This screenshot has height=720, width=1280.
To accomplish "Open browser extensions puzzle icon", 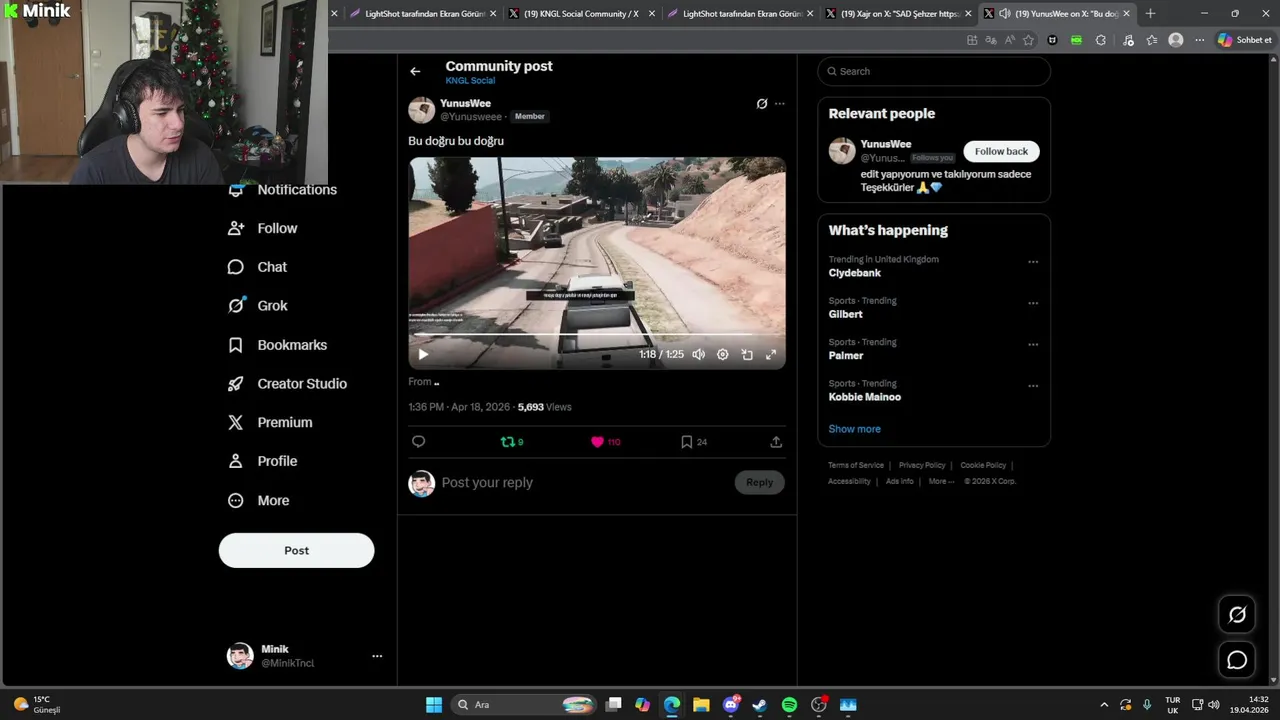I will click(x=1100, y=40).
